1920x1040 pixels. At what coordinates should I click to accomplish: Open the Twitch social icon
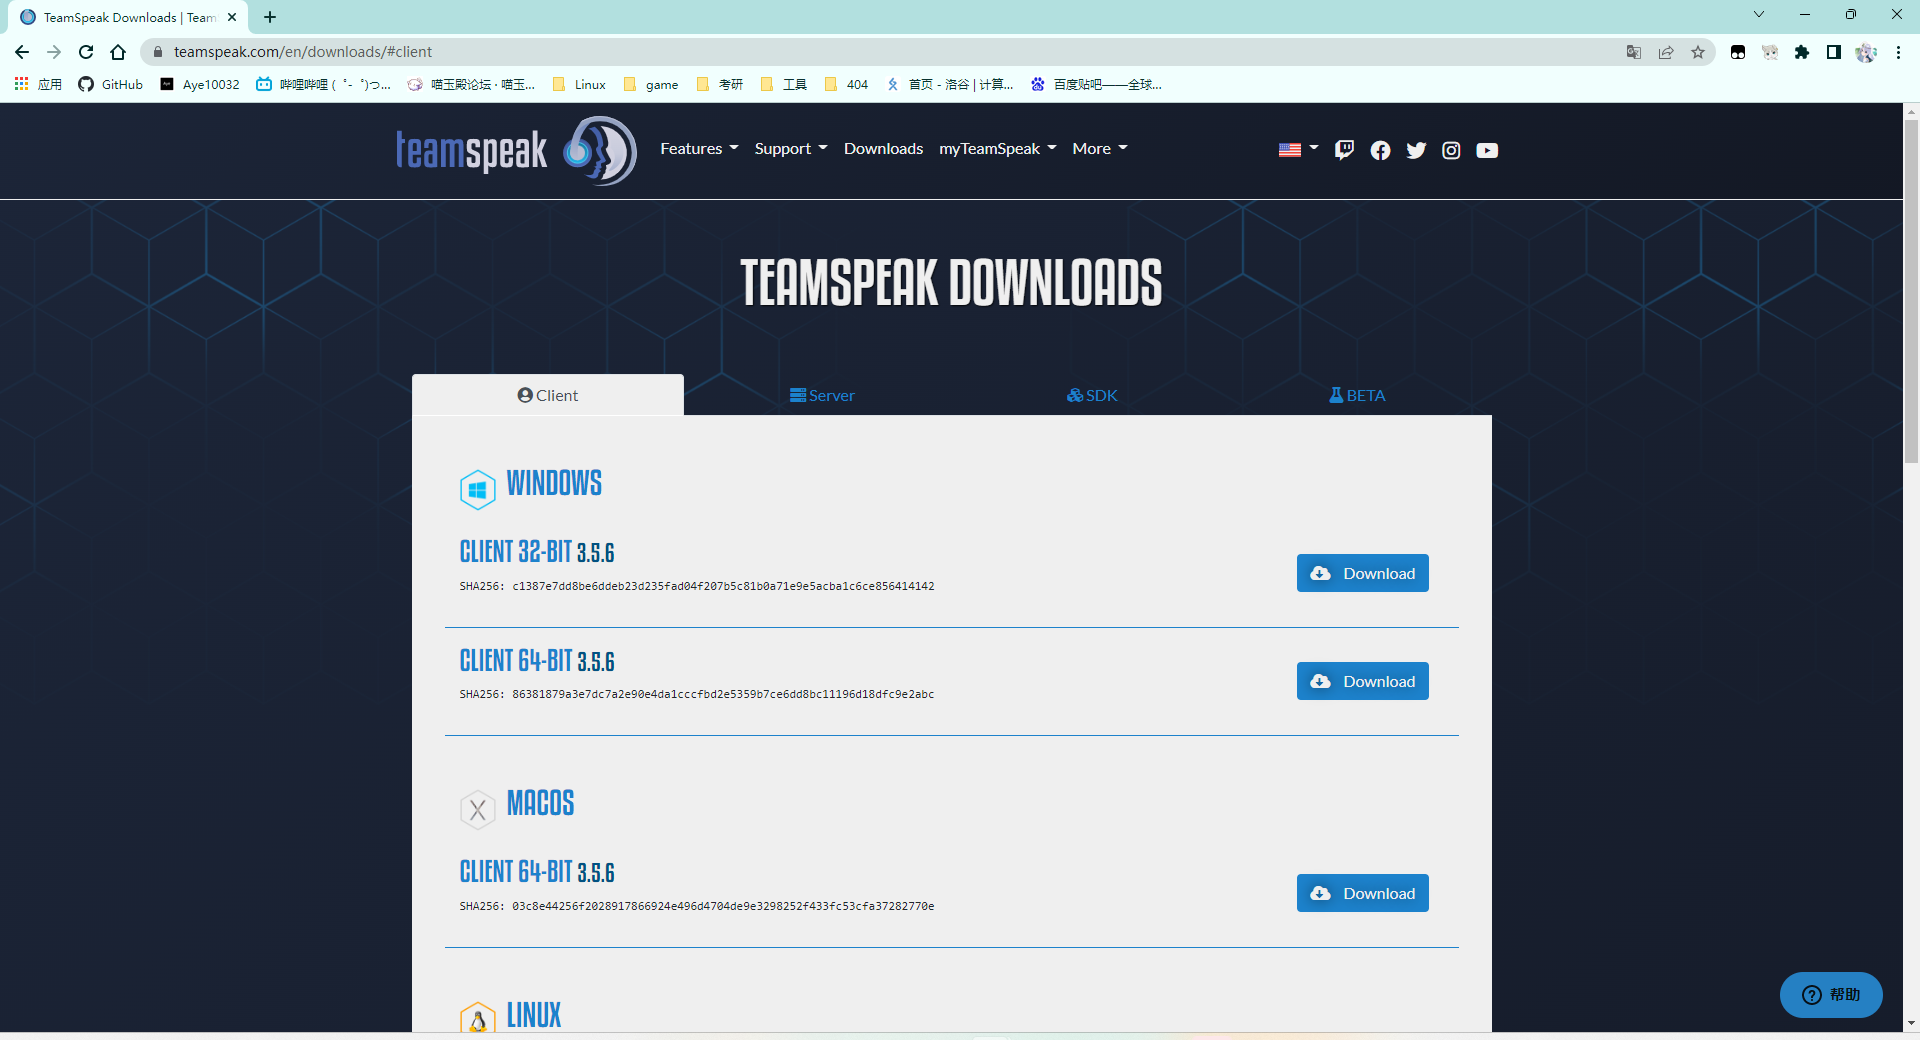[1344, 150]
